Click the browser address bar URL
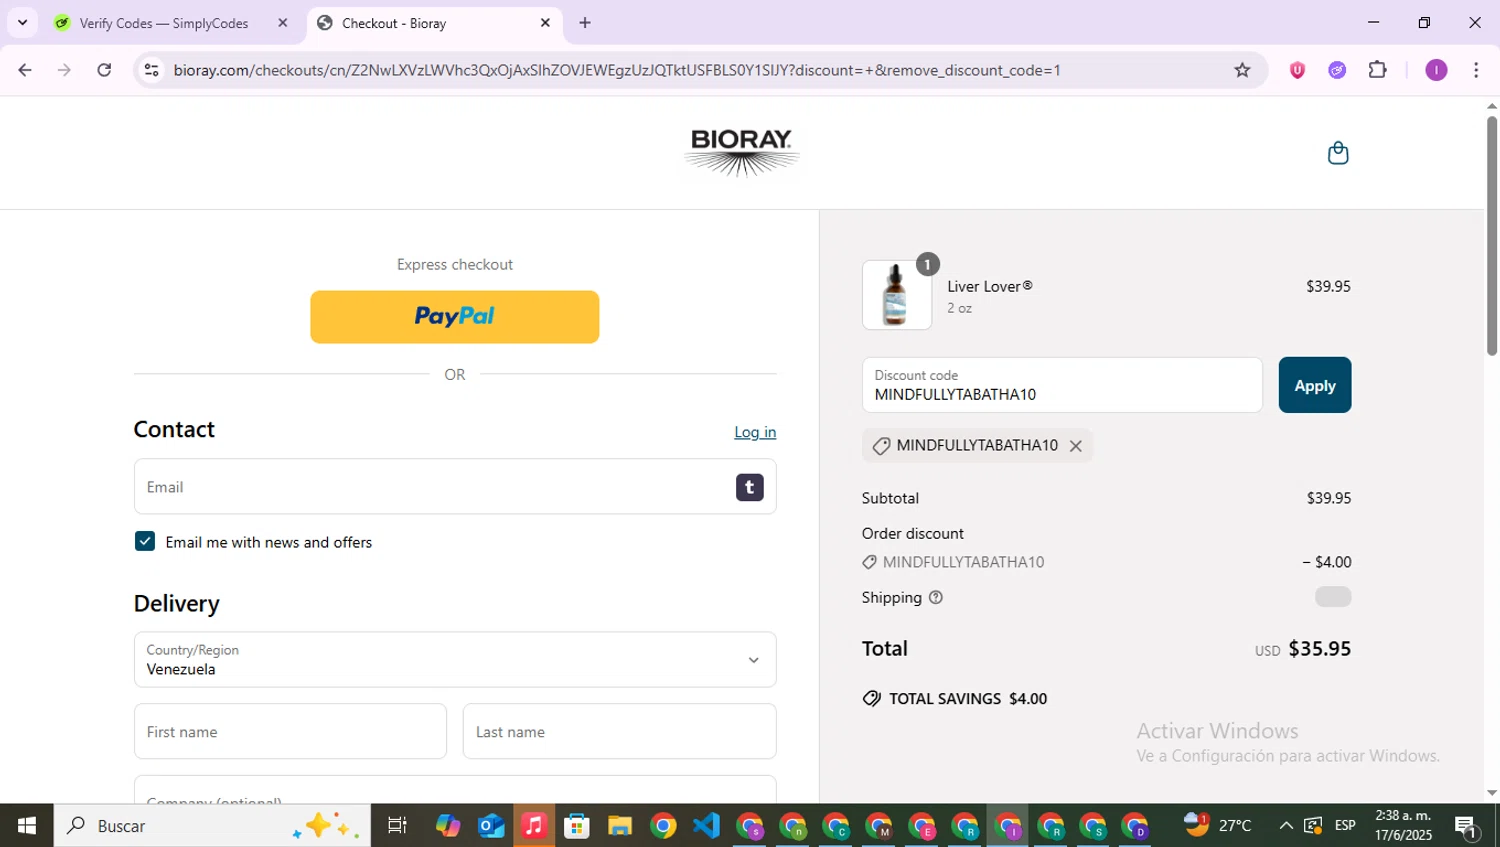 click(617, 70)
